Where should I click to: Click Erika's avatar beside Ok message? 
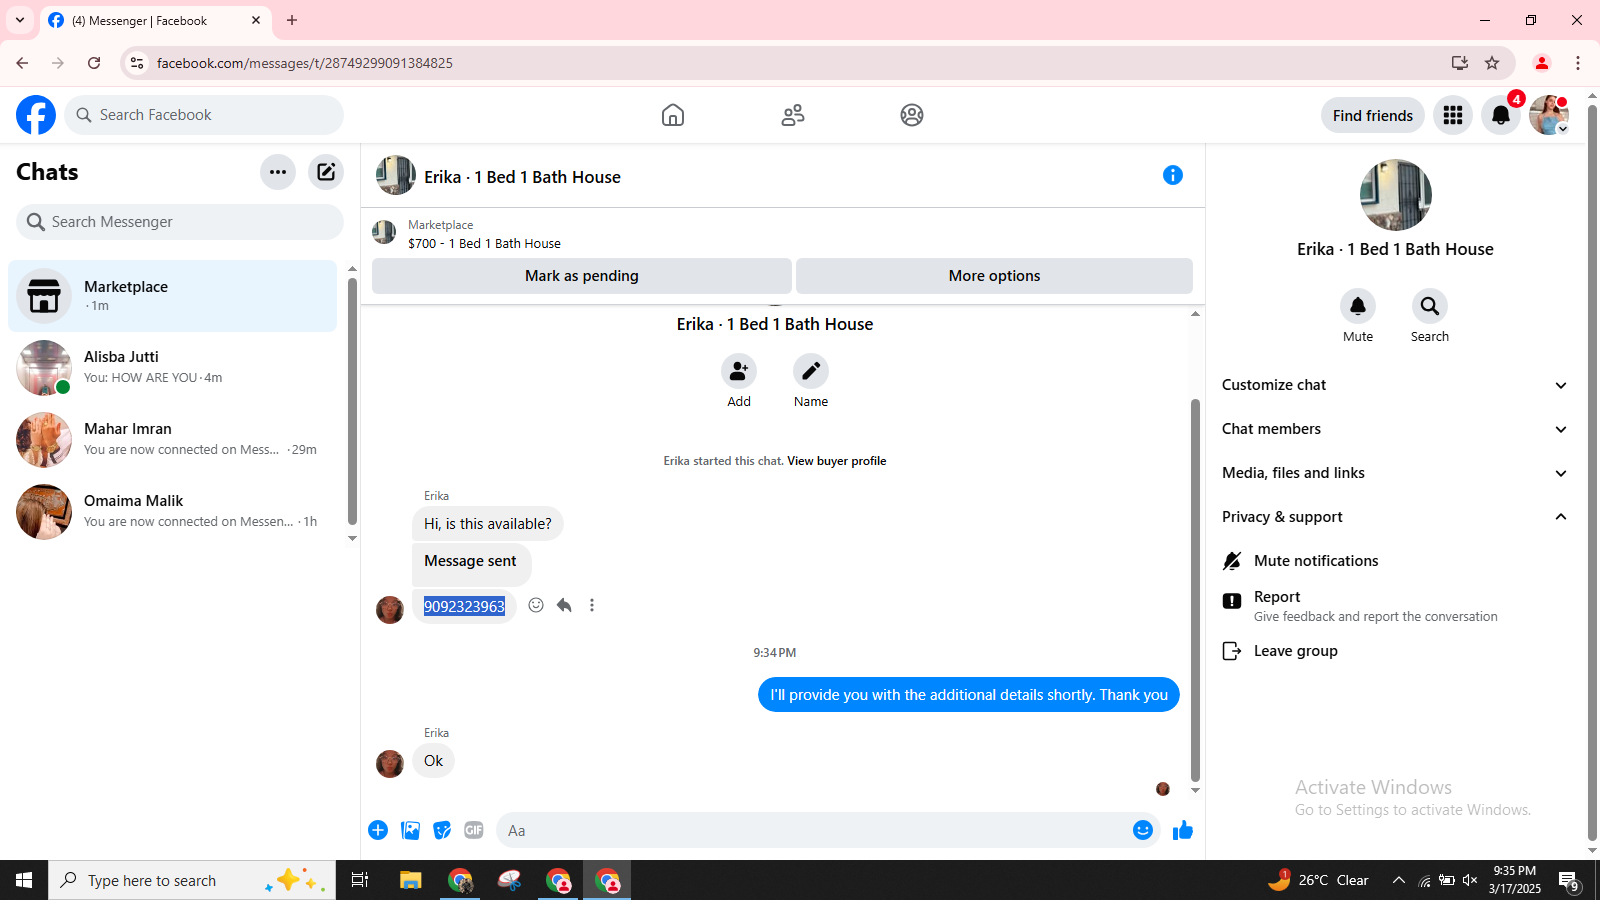(390, 764)
